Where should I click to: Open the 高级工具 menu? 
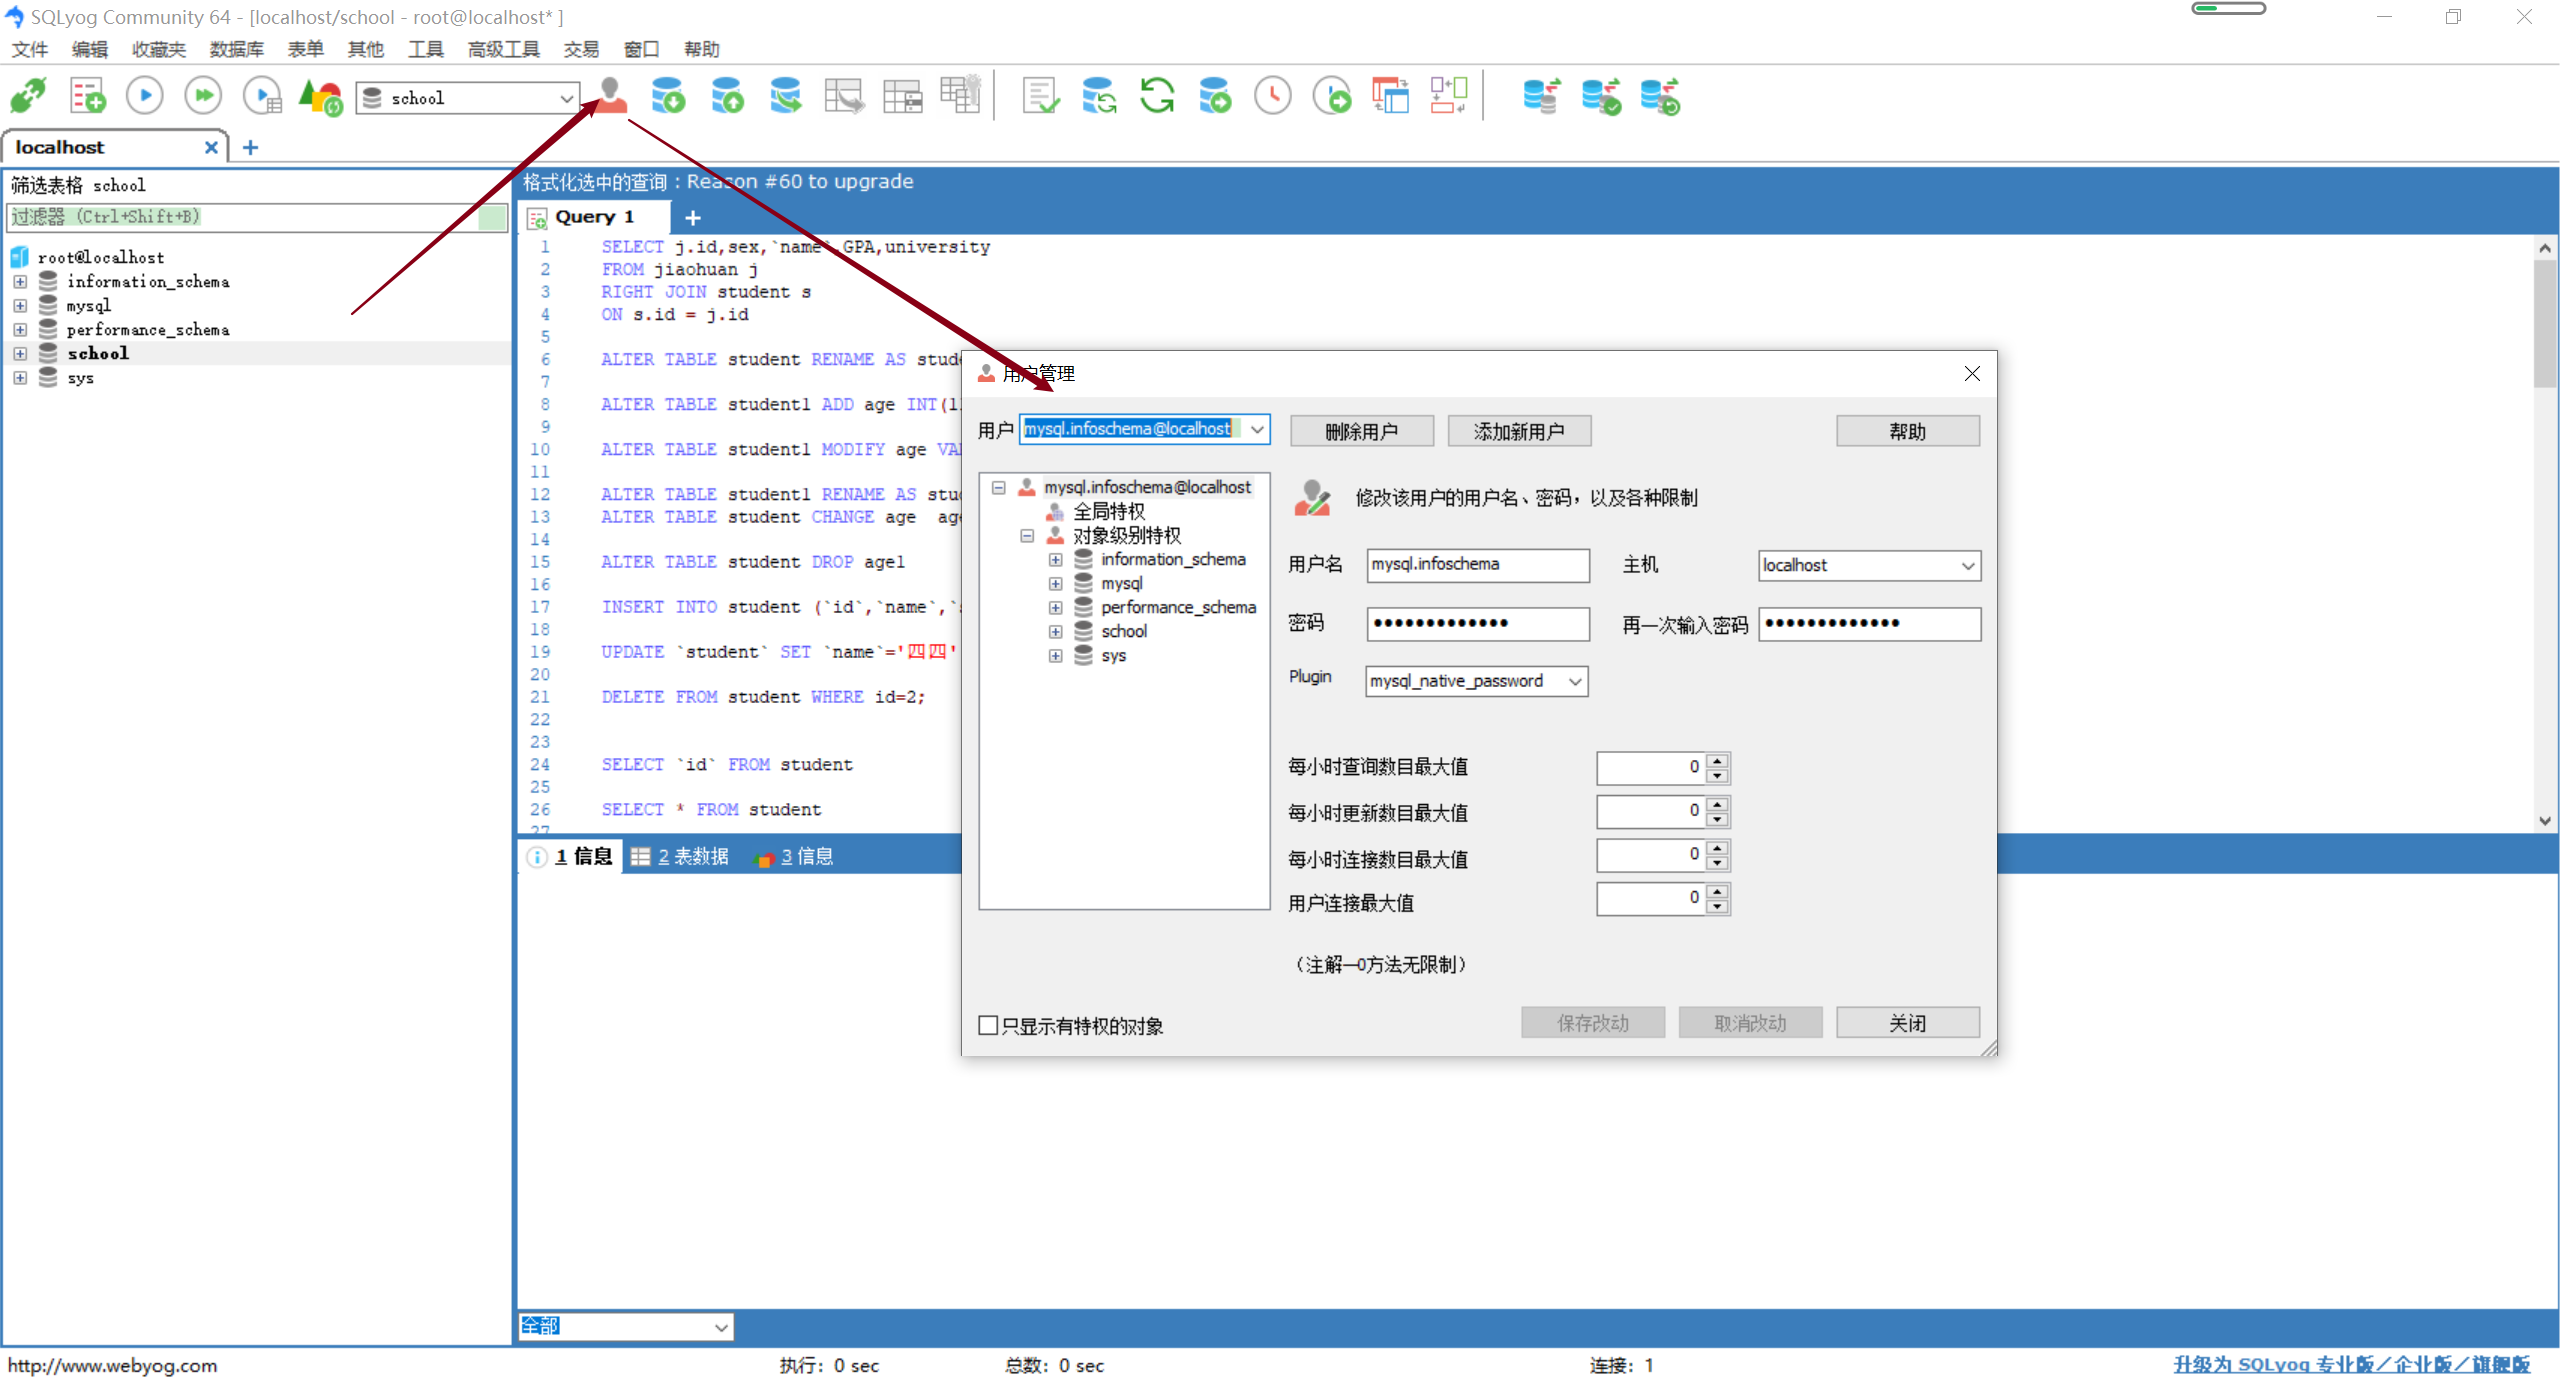click(x=504, y=49)
